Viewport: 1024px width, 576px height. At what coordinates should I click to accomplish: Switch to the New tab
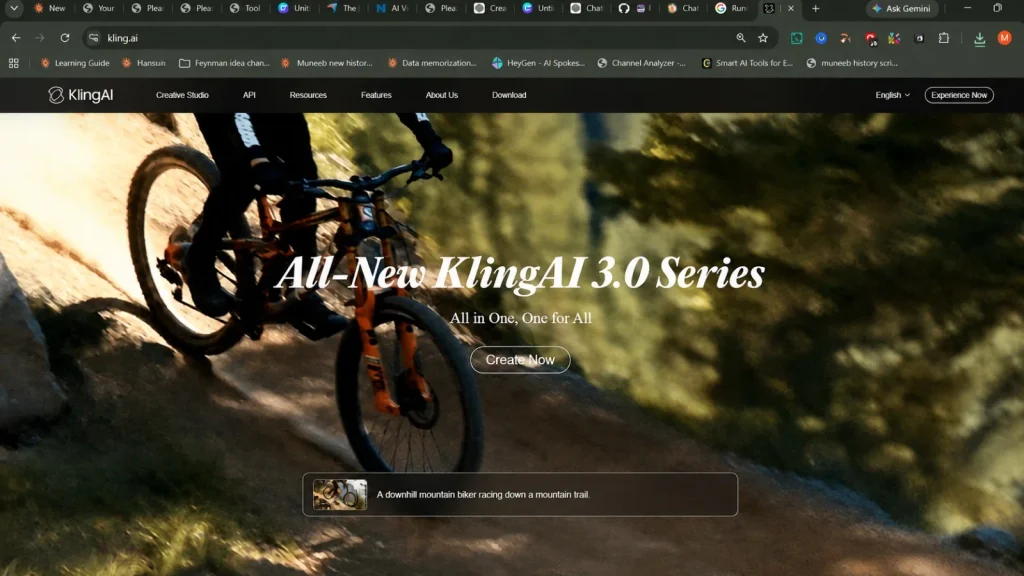[x=50, y=8]
